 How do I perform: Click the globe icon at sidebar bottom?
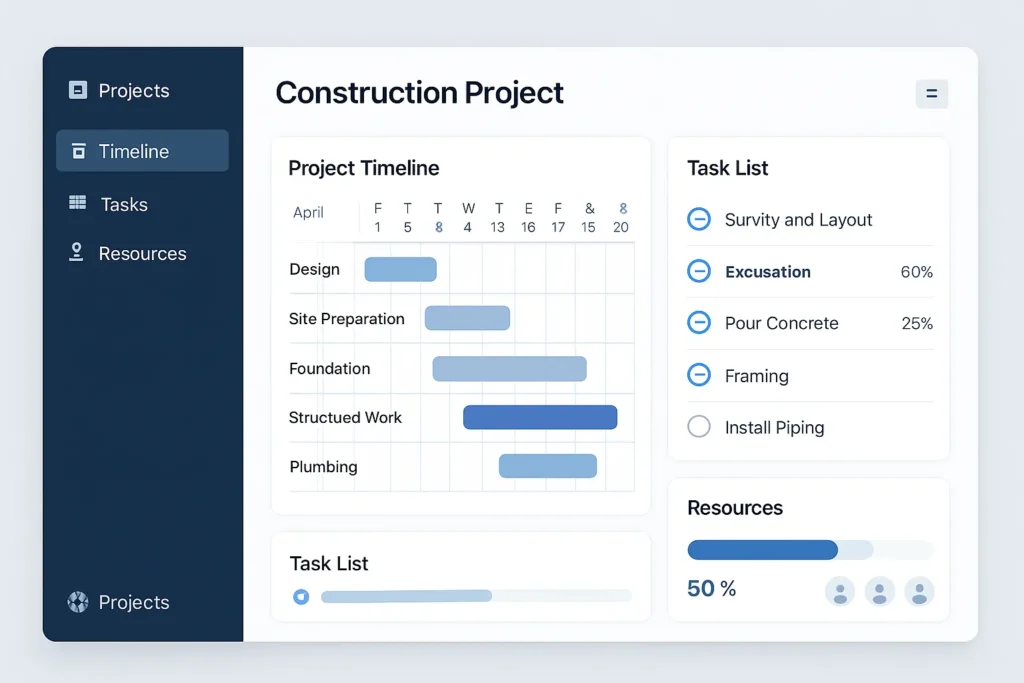78,602
